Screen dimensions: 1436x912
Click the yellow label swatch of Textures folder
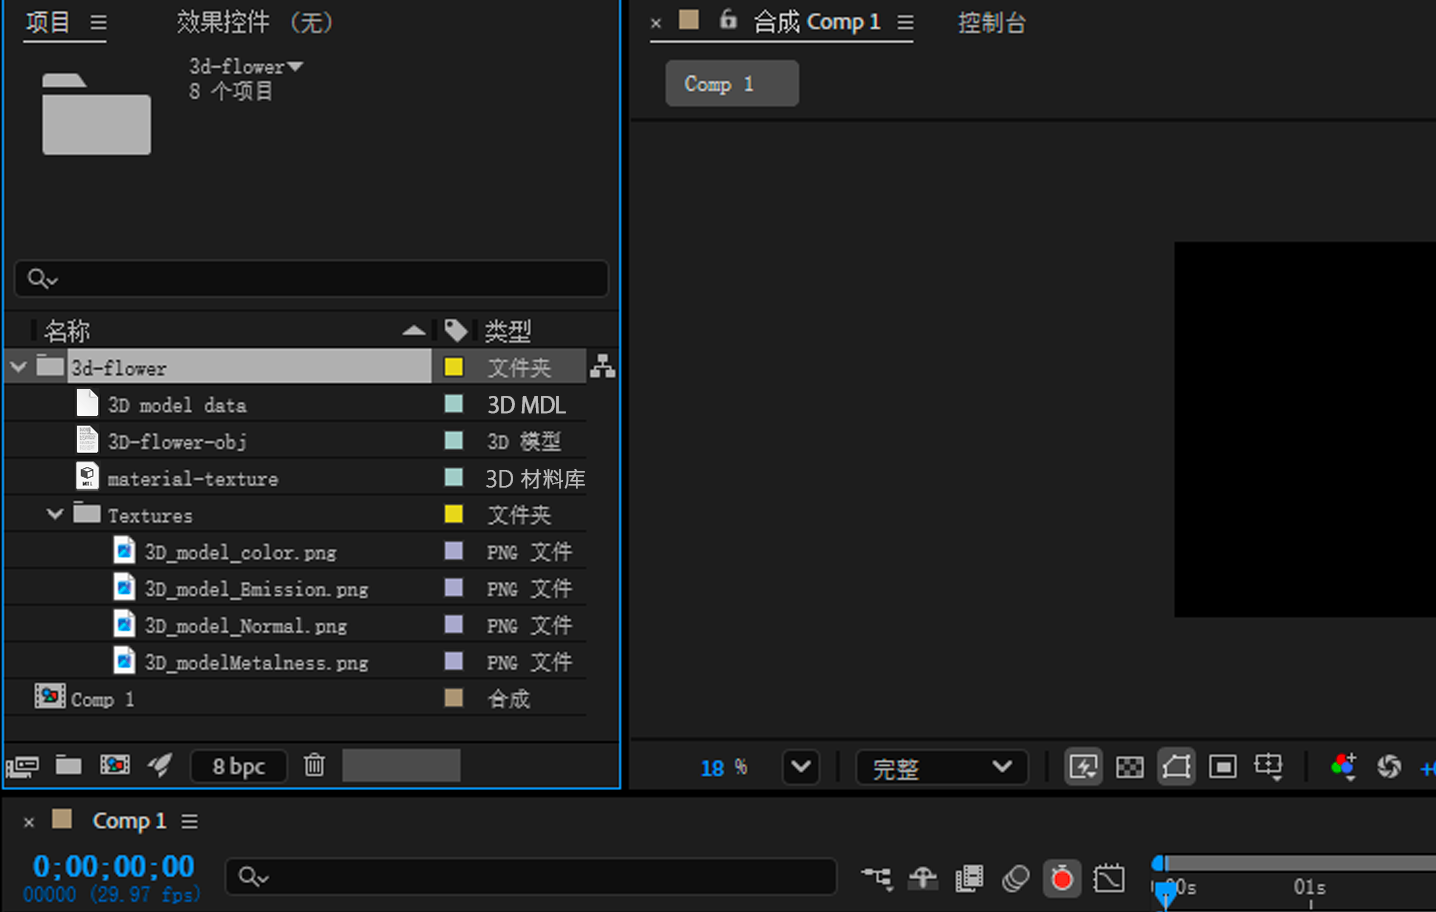[453, 514]
